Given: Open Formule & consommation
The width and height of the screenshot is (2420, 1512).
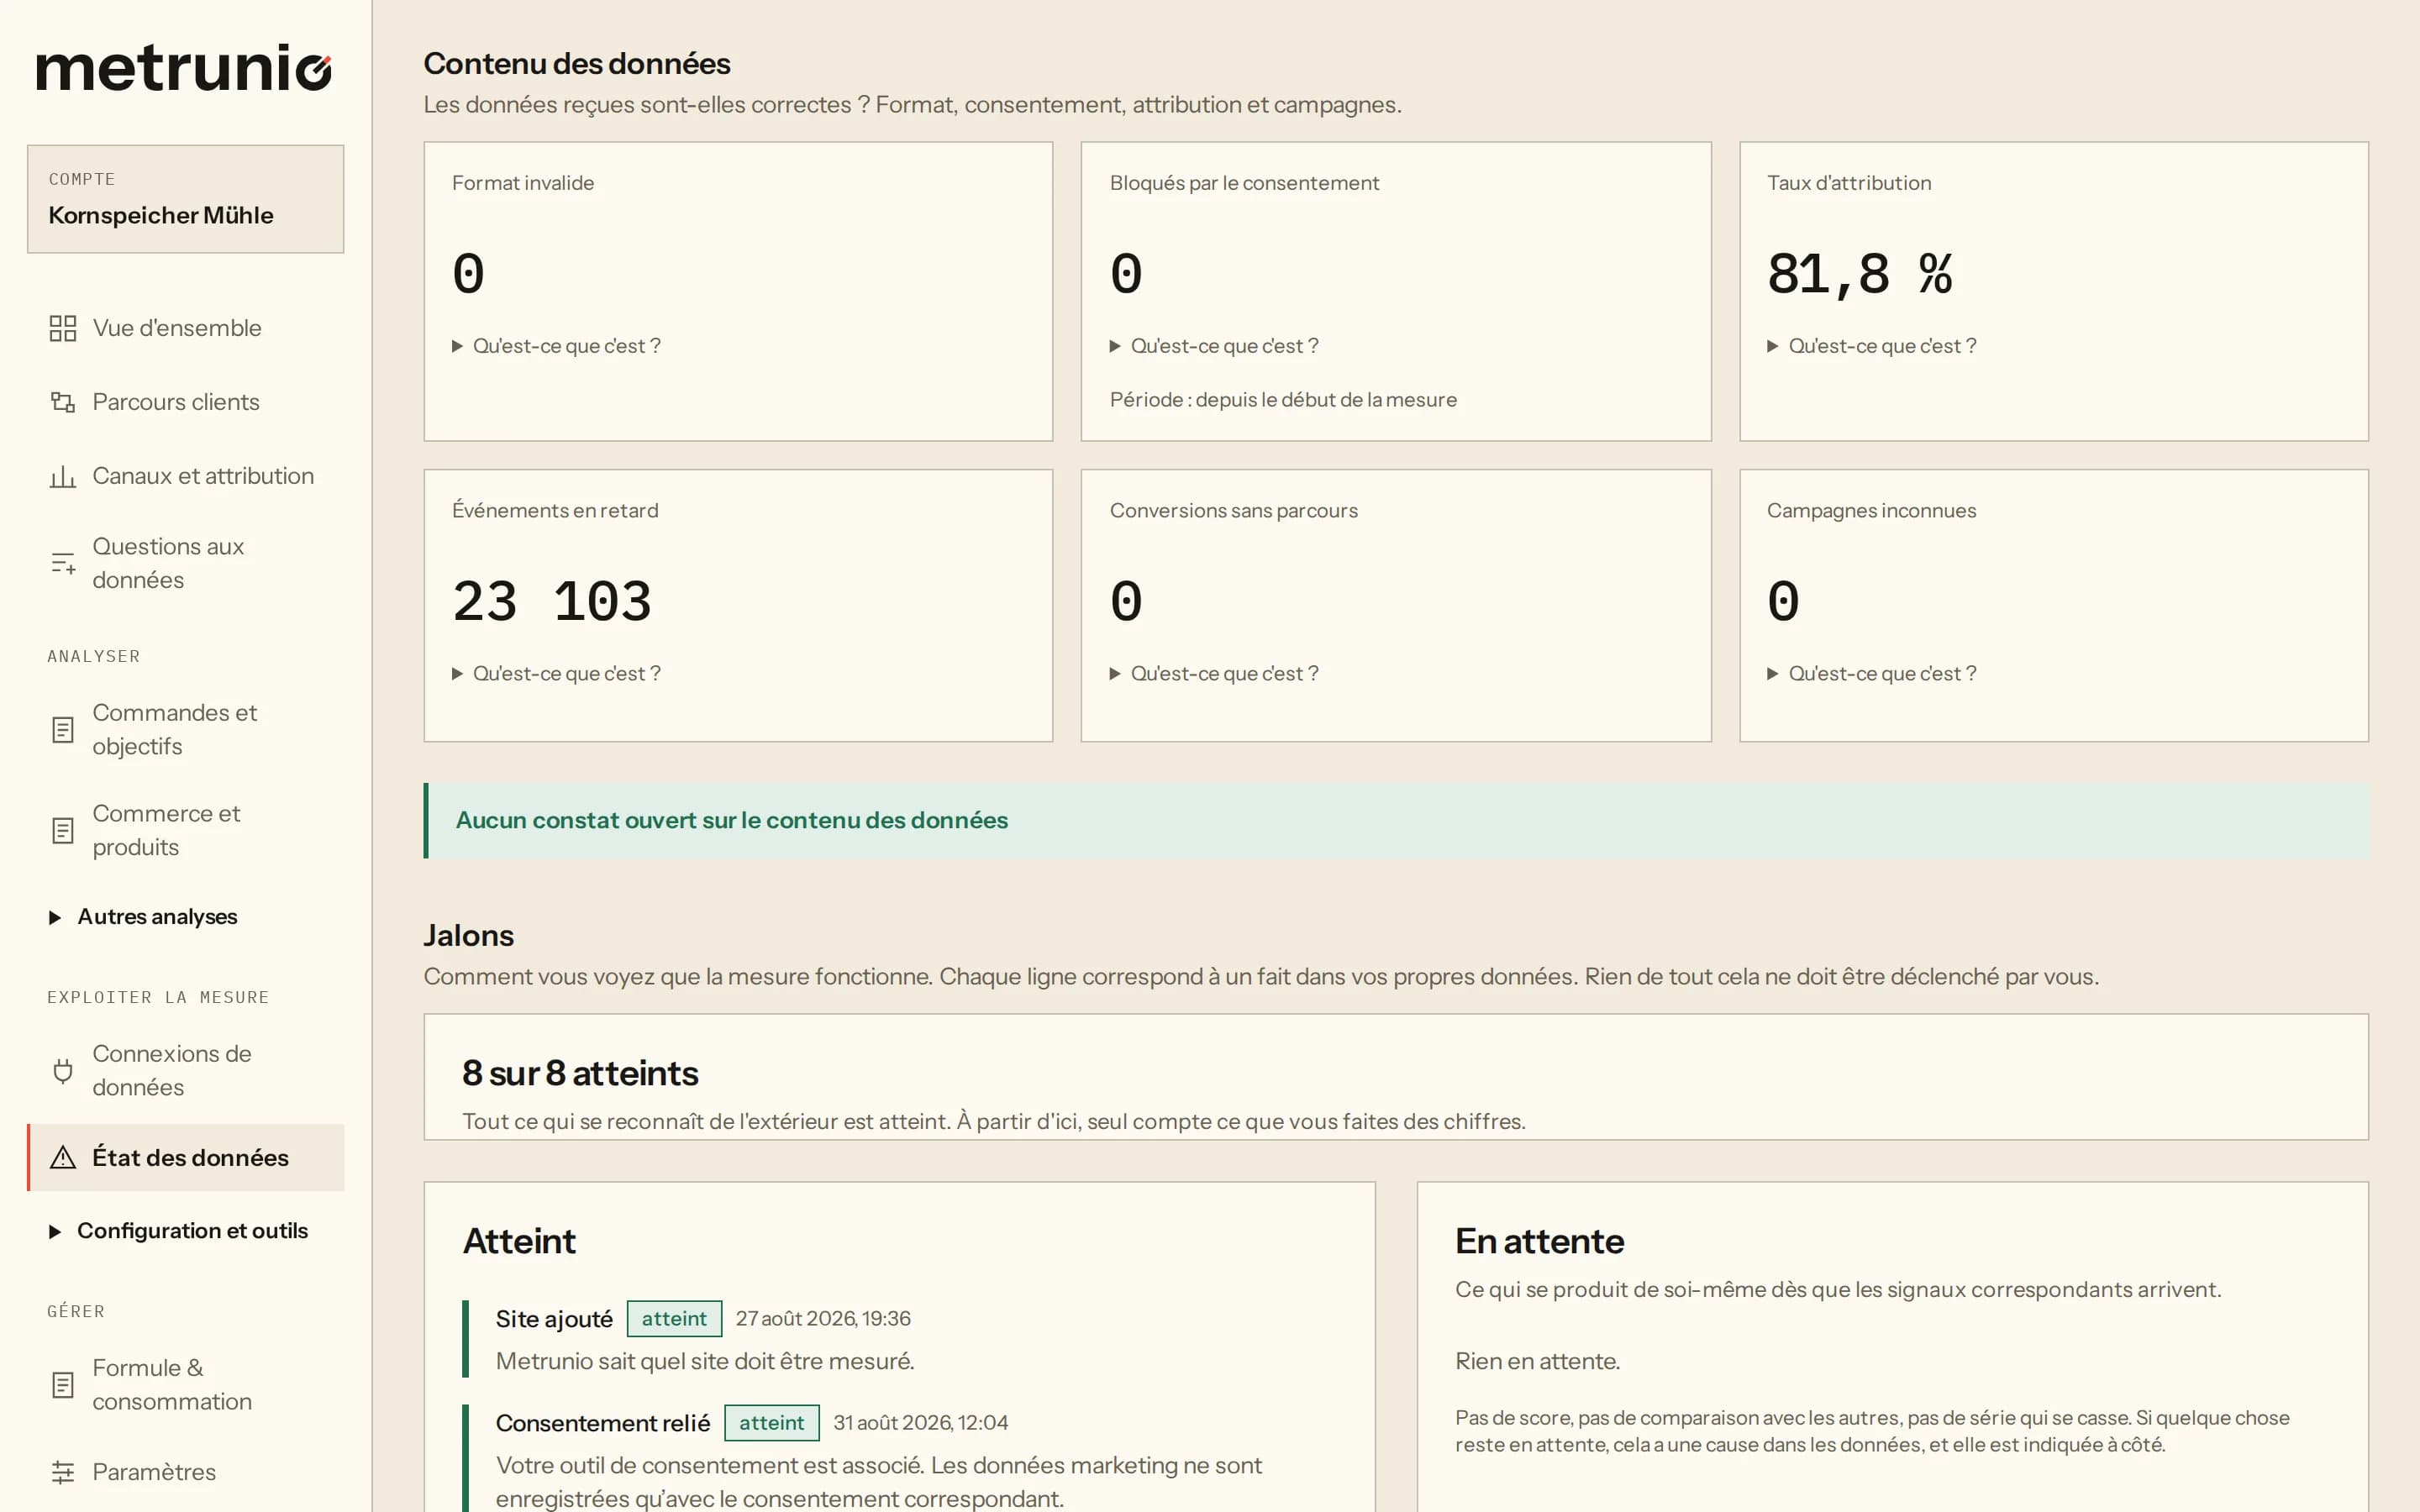Looking at the screenshot, I should (186, 1385).
